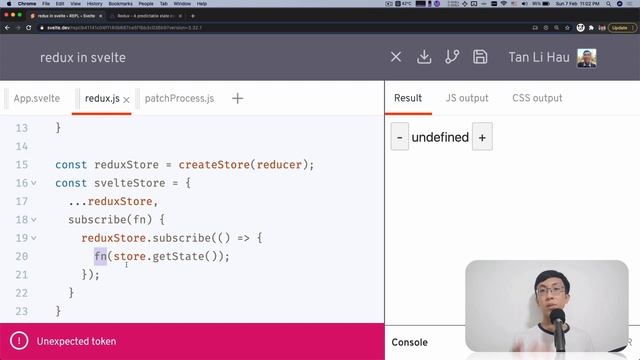Reload the page in Chrome
Screen dimensions: 640x360
click(29, 28)
